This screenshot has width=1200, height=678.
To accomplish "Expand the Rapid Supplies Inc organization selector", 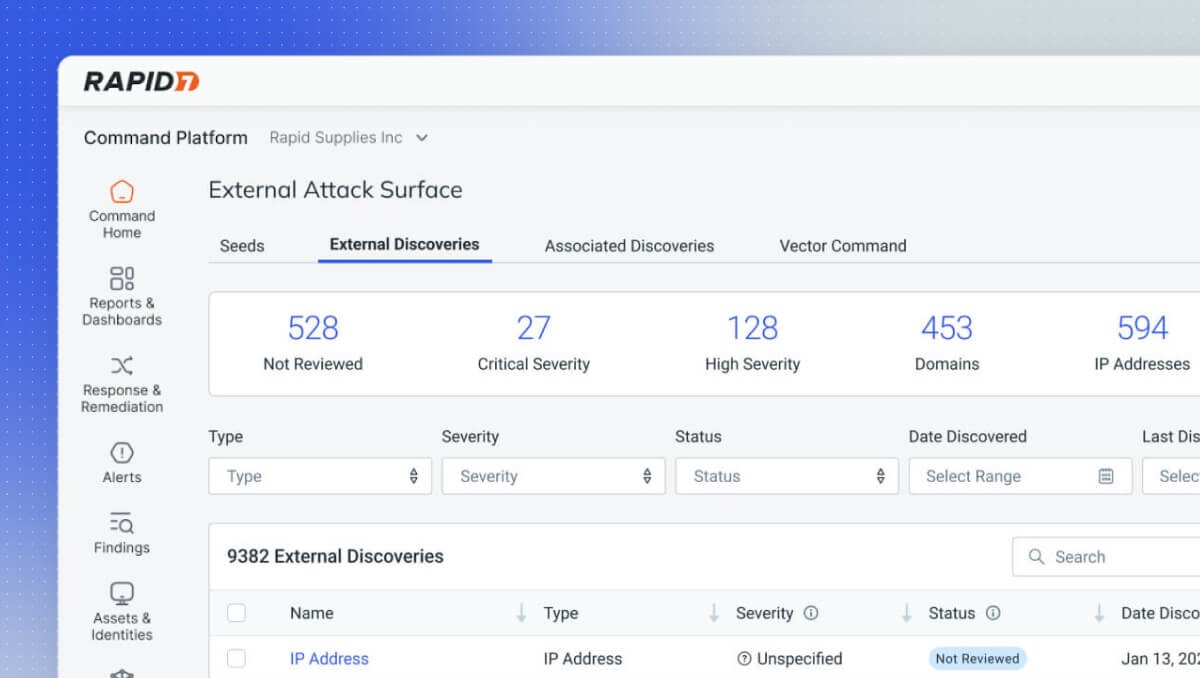I will 421,138.
